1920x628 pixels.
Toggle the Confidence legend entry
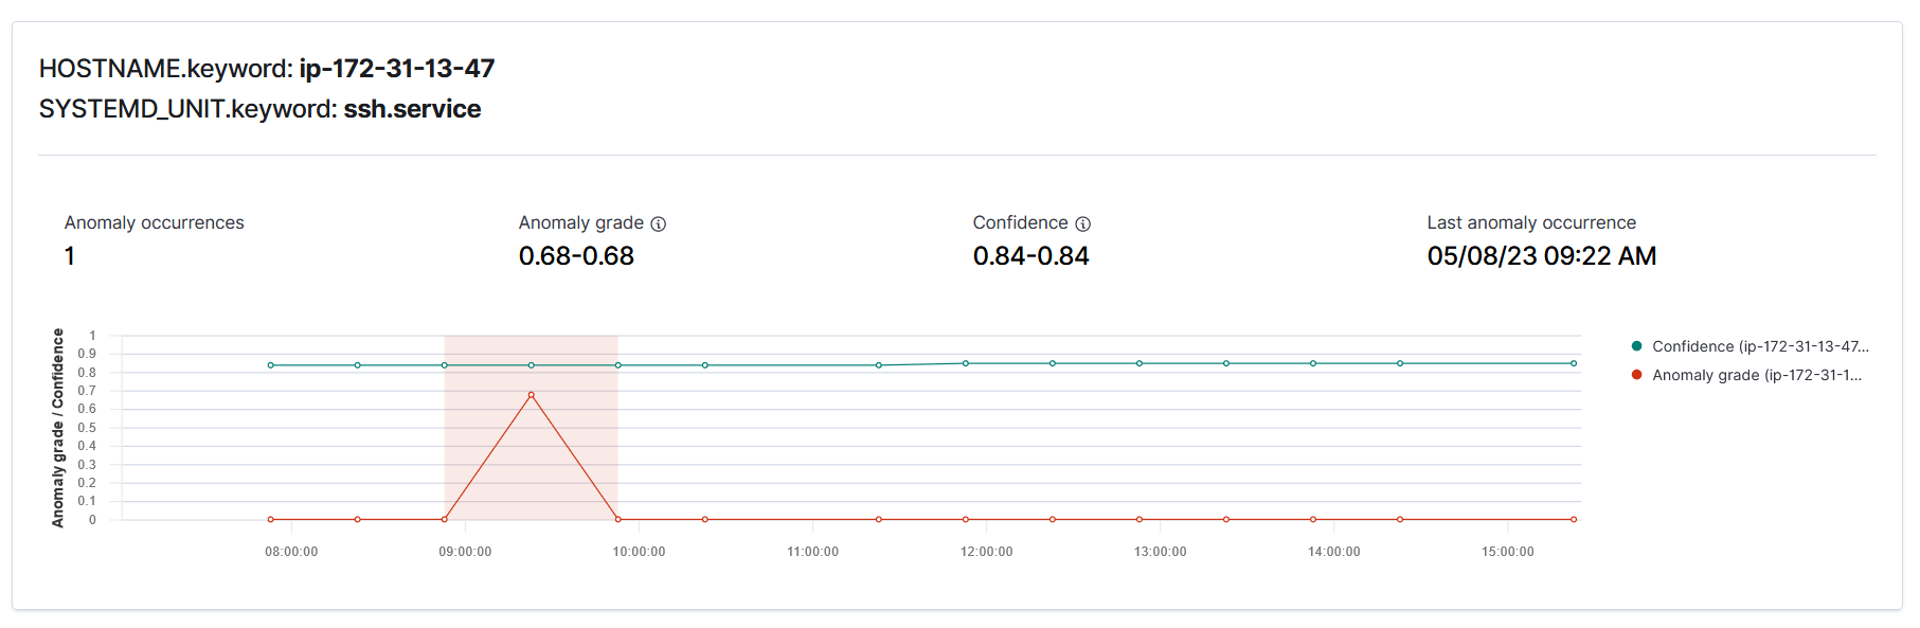pyautogui.click(x=1750, y=346)
